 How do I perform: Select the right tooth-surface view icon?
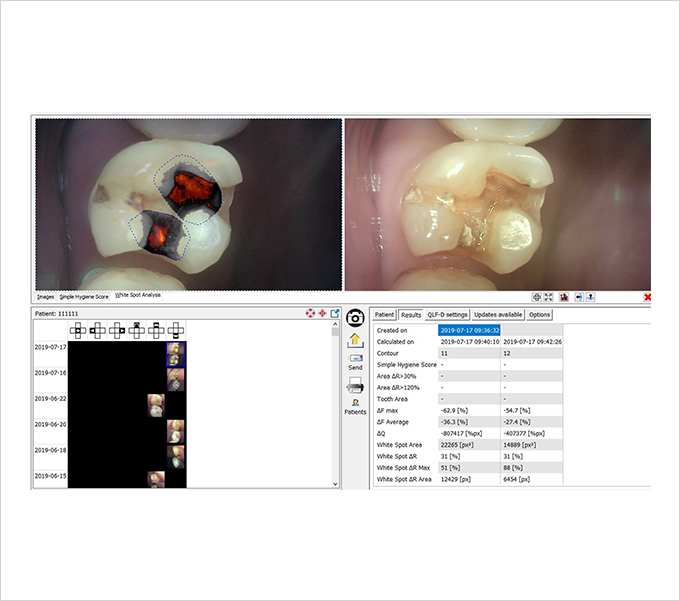117,331
